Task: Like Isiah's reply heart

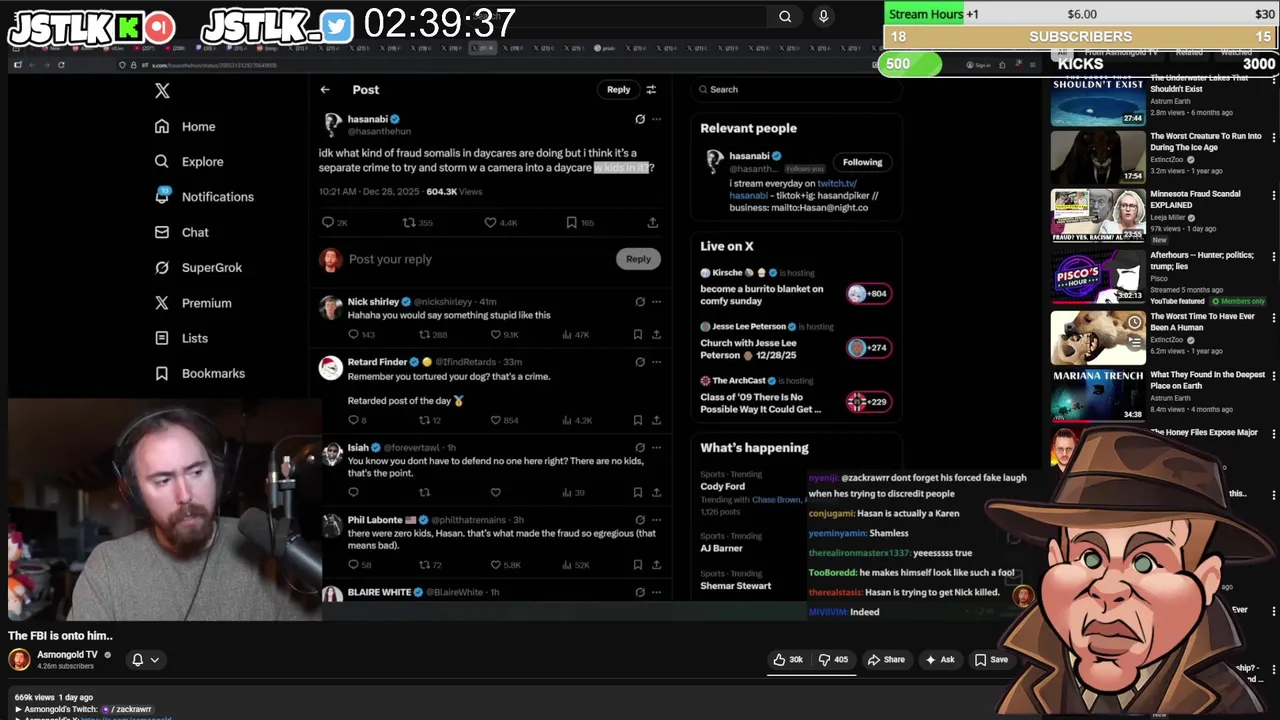Action: tap(496, 492)
